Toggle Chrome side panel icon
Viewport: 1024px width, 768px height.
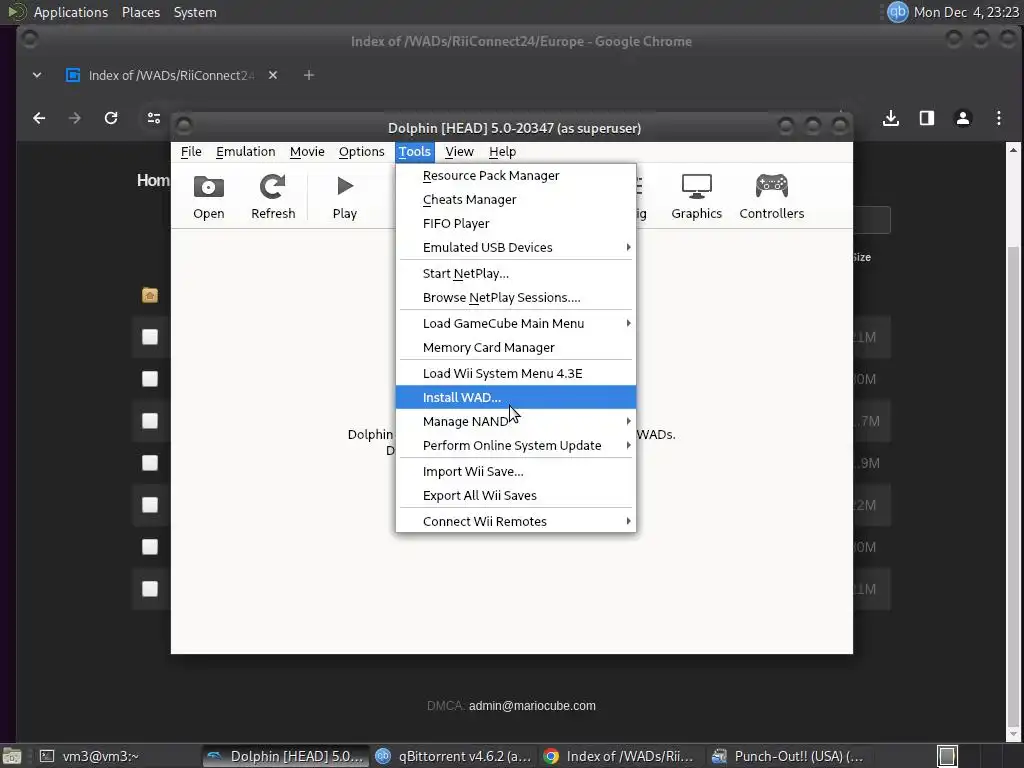(927, 118)
